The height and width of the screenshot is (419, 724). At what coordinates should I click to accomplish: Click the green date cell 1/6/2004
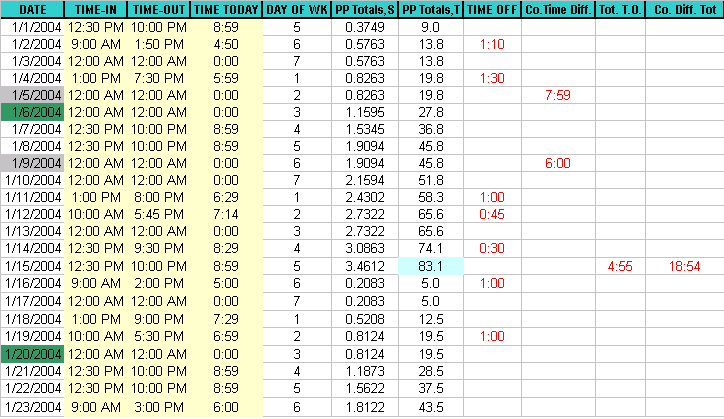tap(32, 112)
